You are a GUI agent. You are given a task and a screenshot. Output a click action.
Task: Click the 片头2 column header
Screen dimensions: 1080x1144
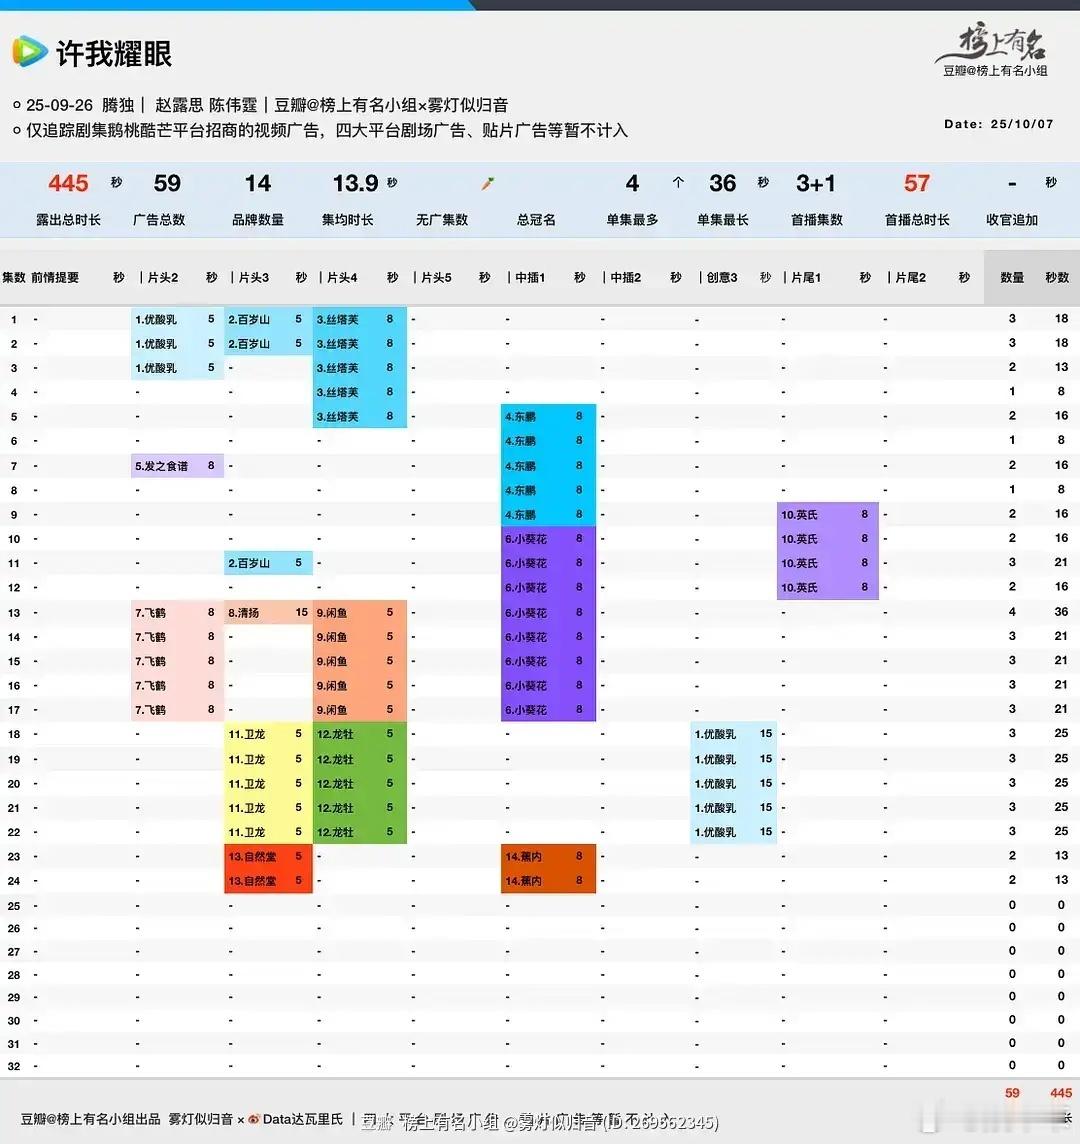click(163, 278)
